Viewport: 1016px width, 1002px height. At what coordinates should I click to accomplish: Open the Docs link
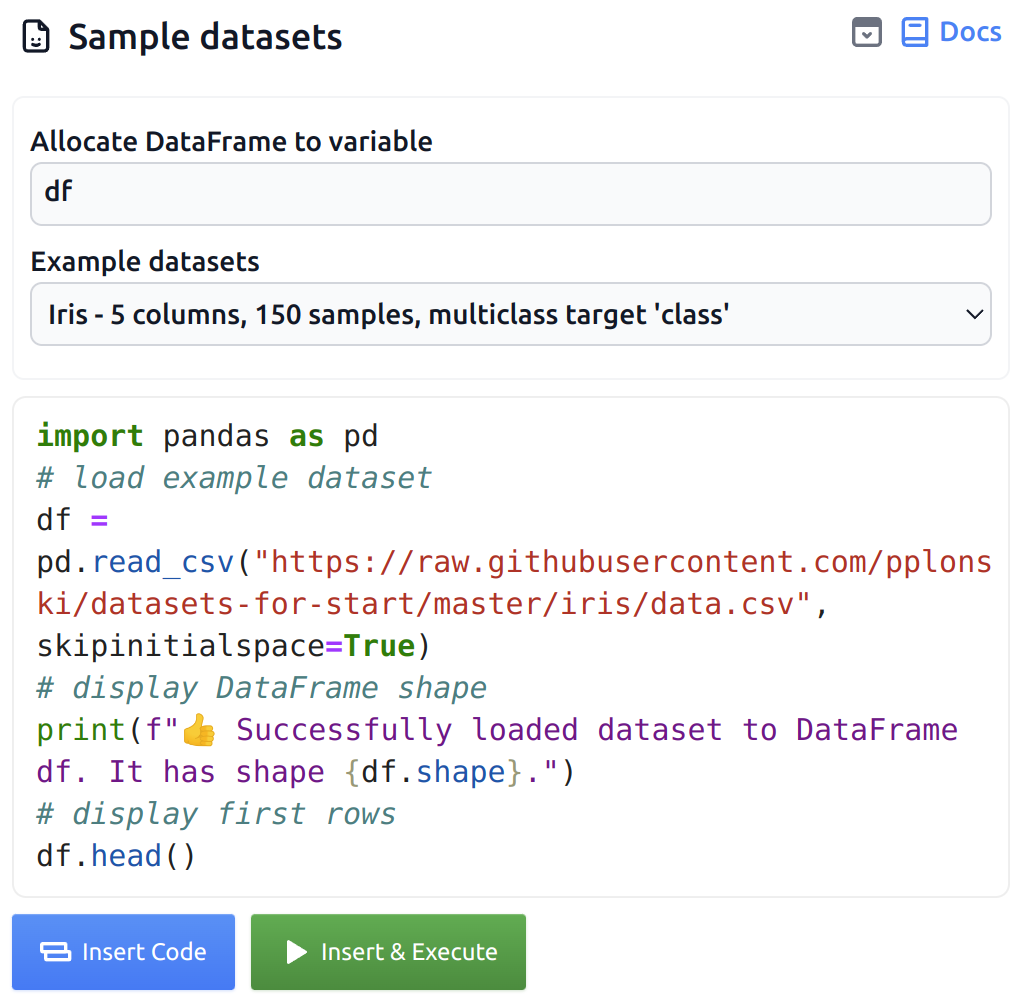point(969,32)
